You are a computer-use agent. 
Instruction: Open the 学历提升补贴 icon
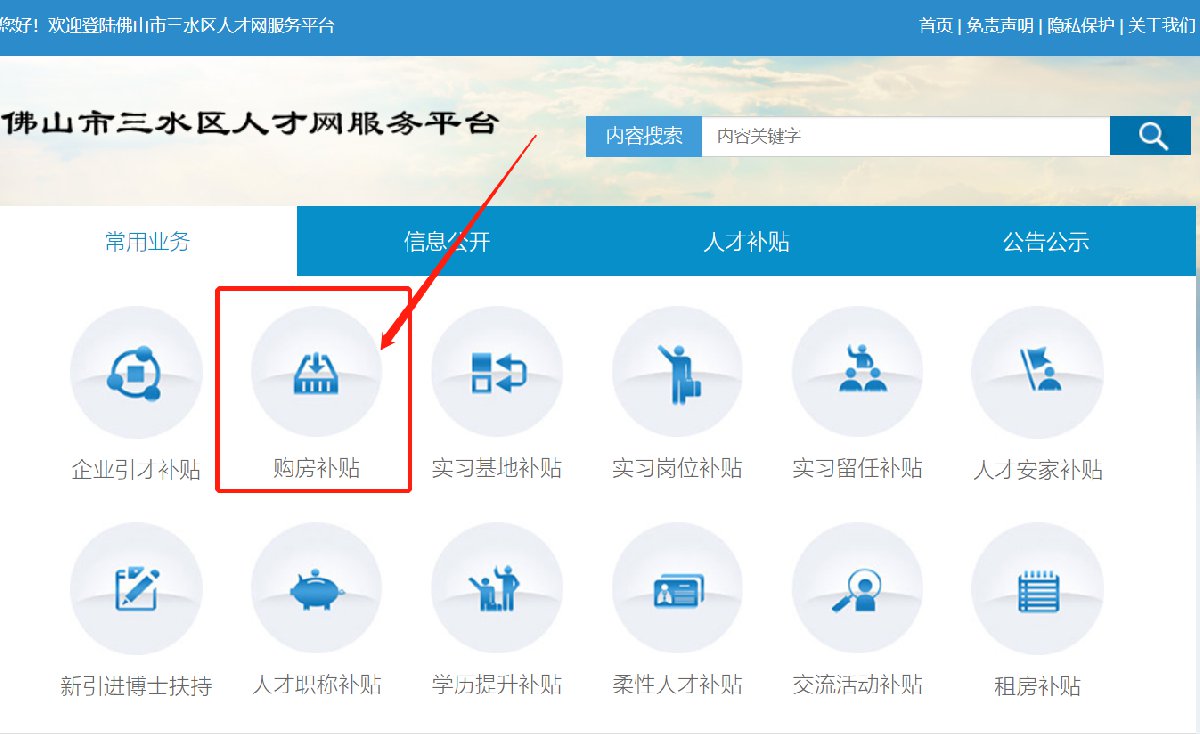(497, 589)
